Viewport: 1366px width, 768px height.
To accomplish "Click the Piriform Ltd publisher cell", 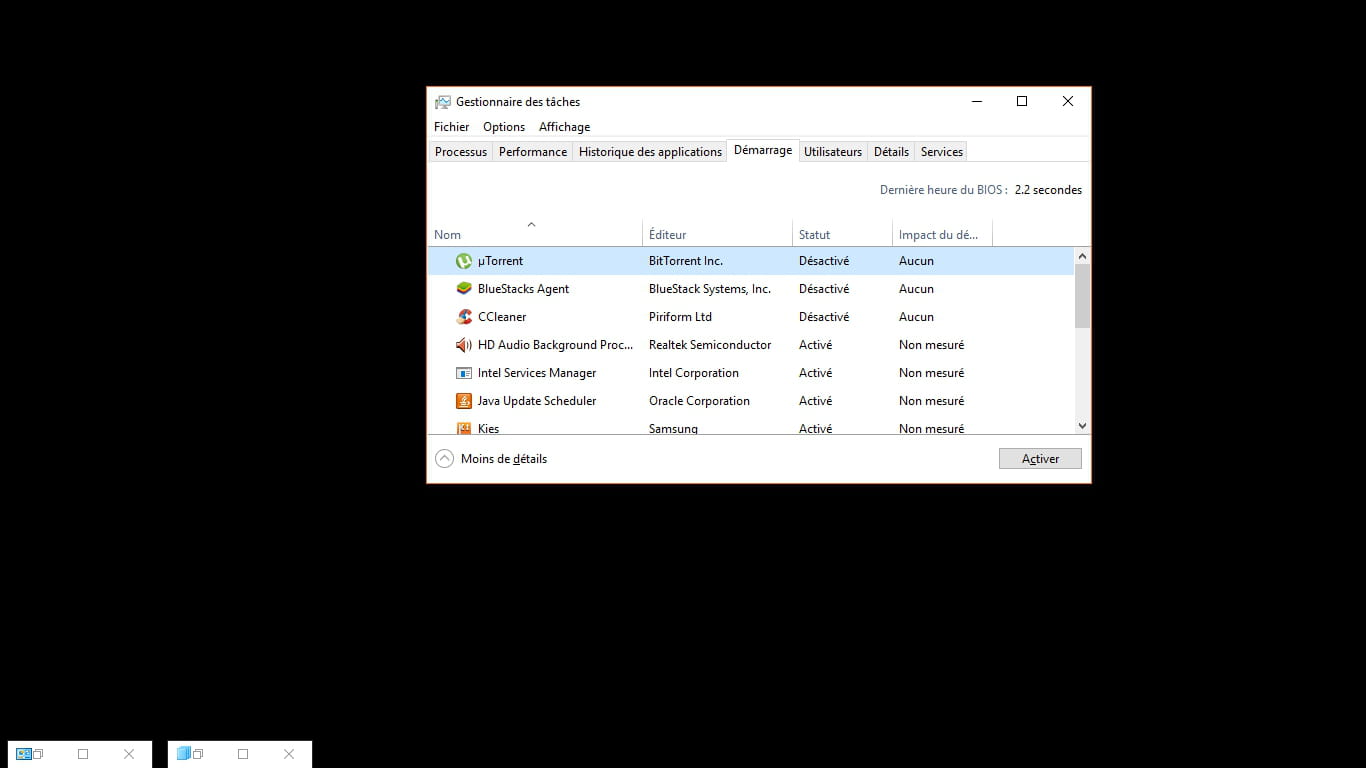I will 680,317.
